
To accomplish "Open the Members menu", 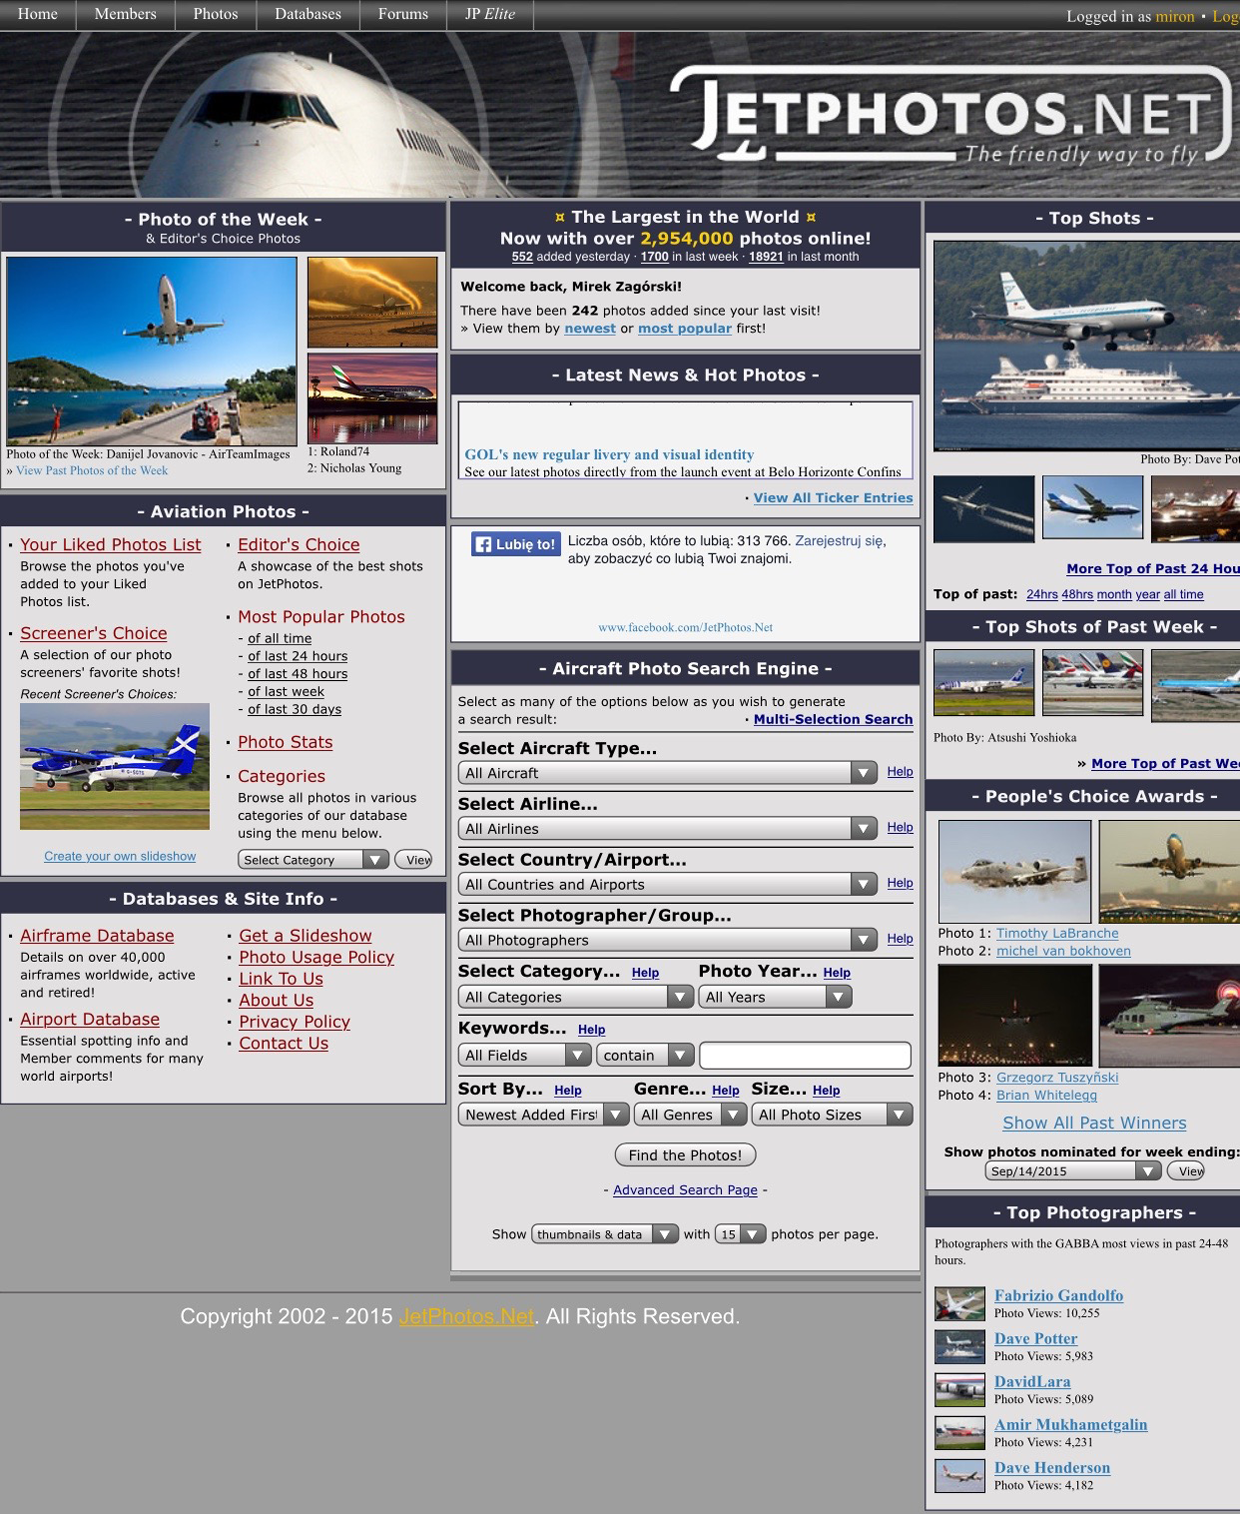I will pyautogui.click(x=125, y=14).
